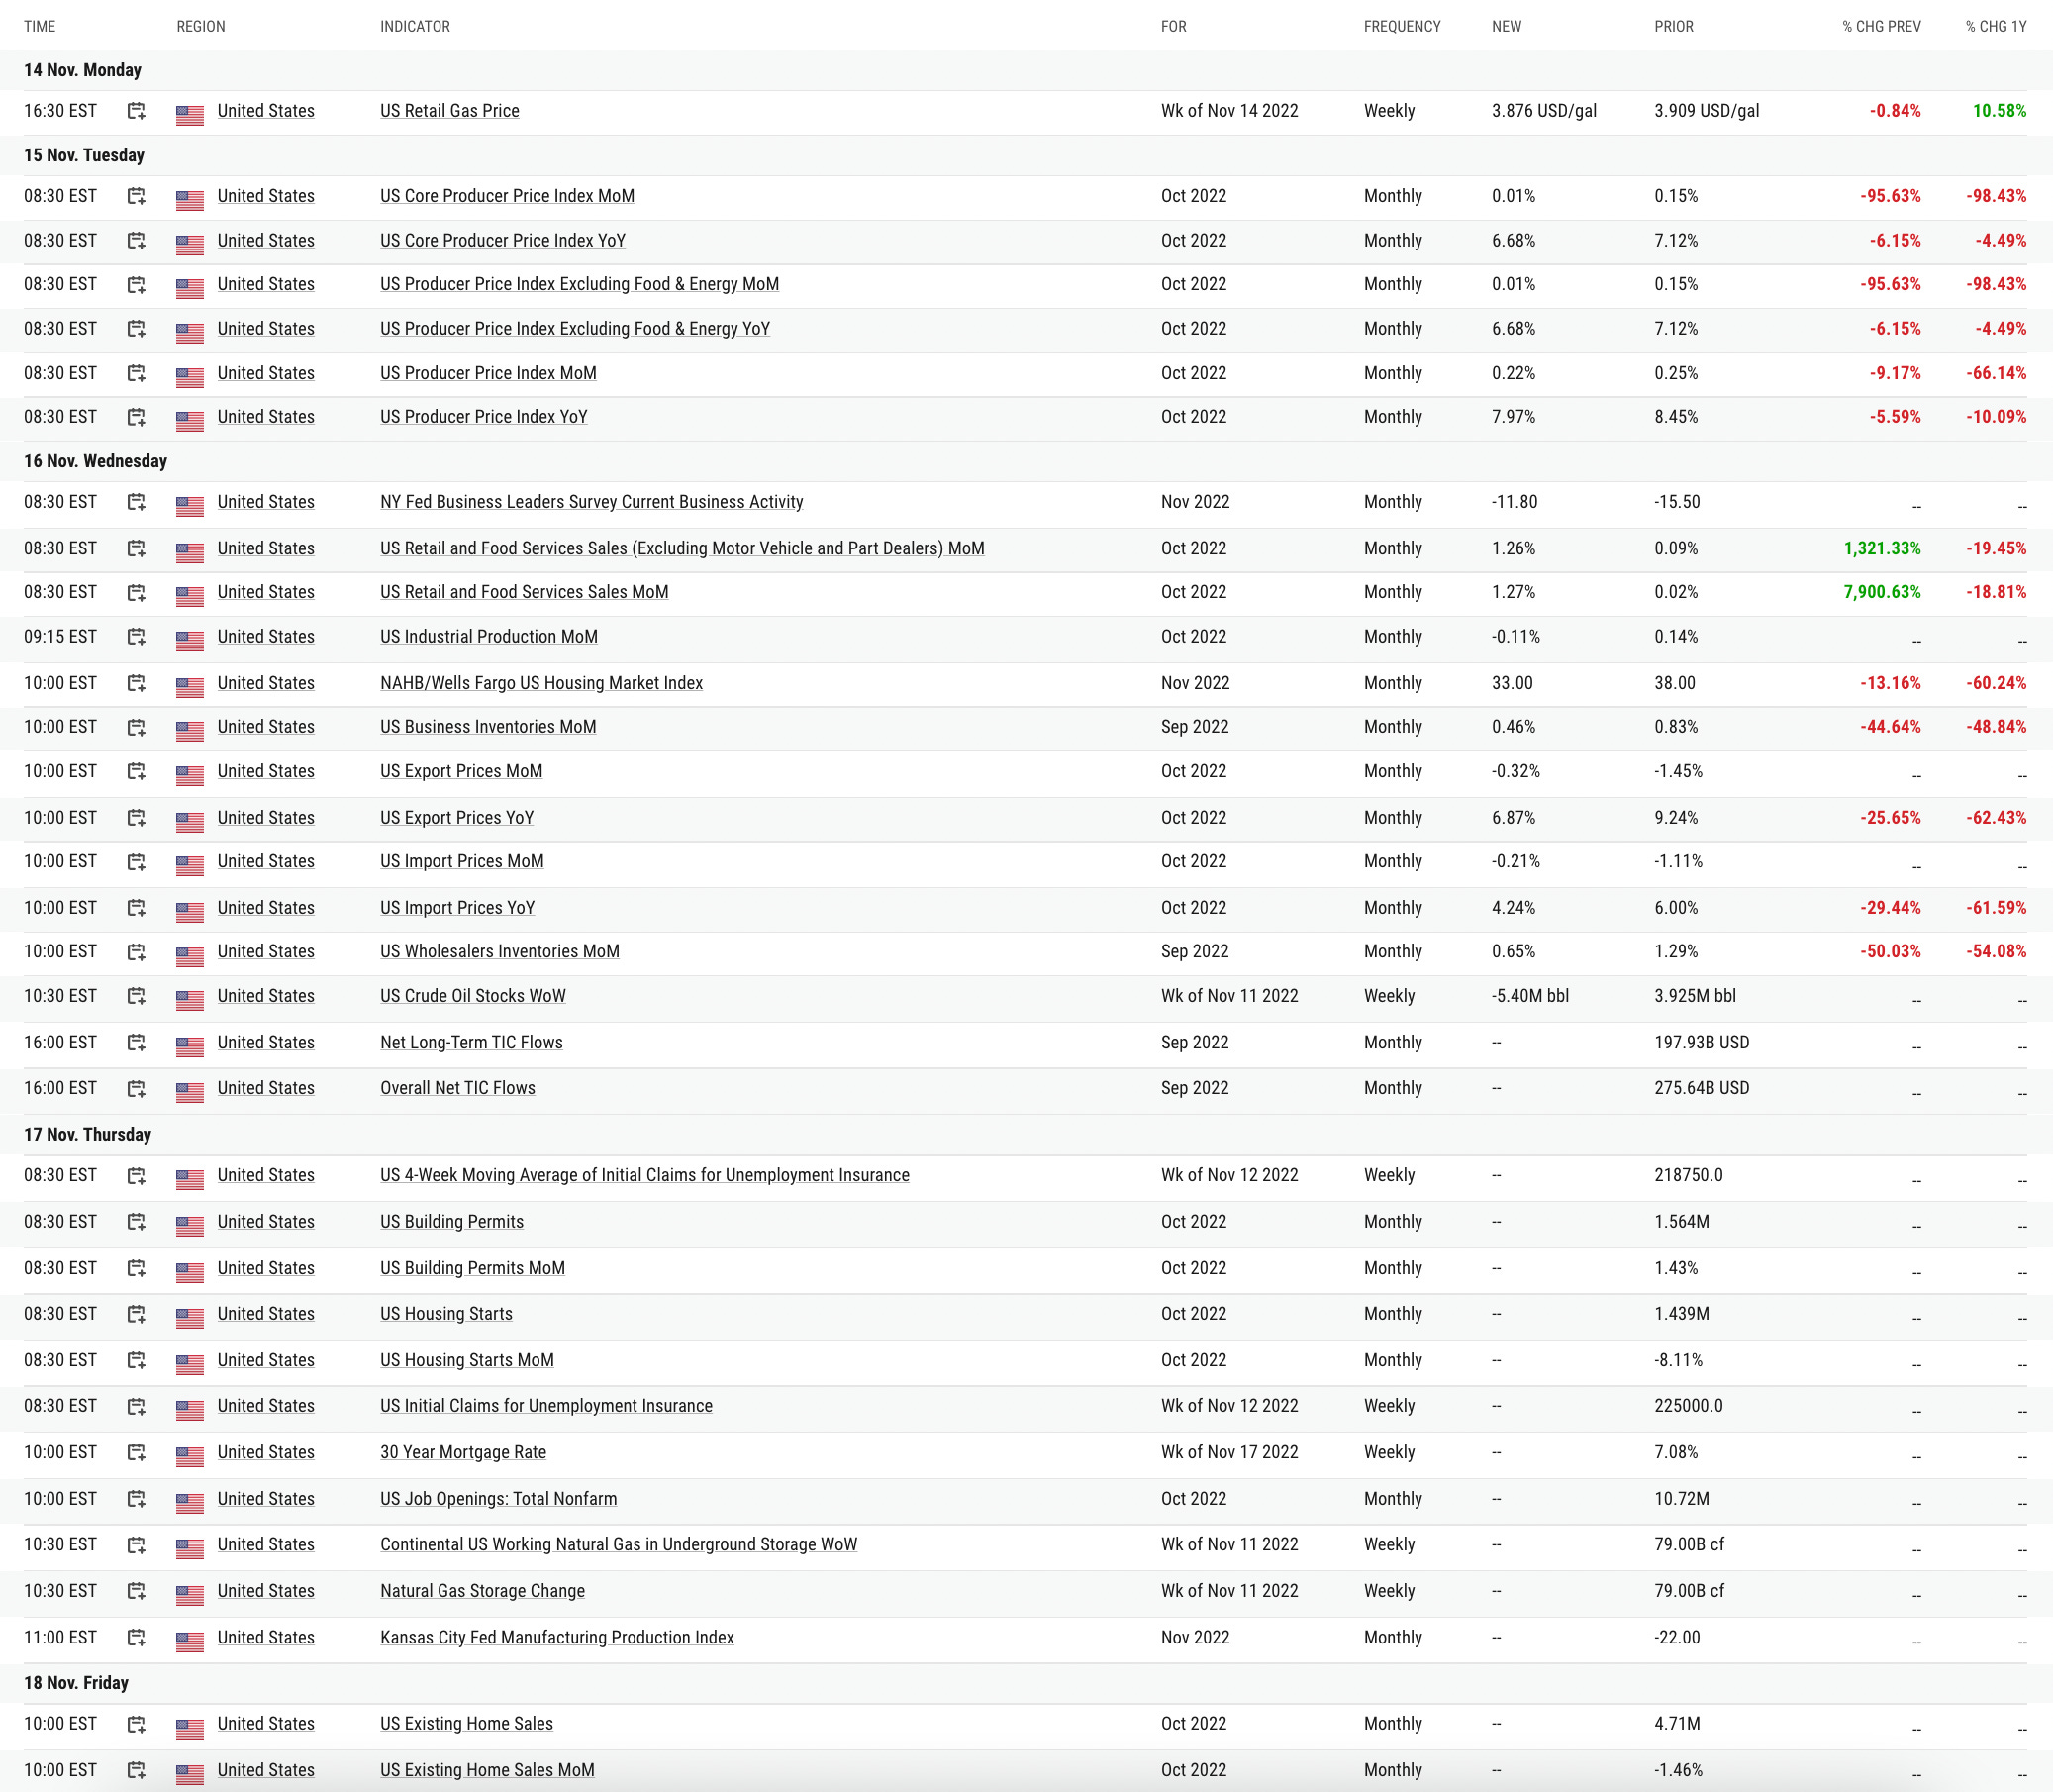Click calendar icon for US Core Producer Price Index YoY

pos(137,240)
